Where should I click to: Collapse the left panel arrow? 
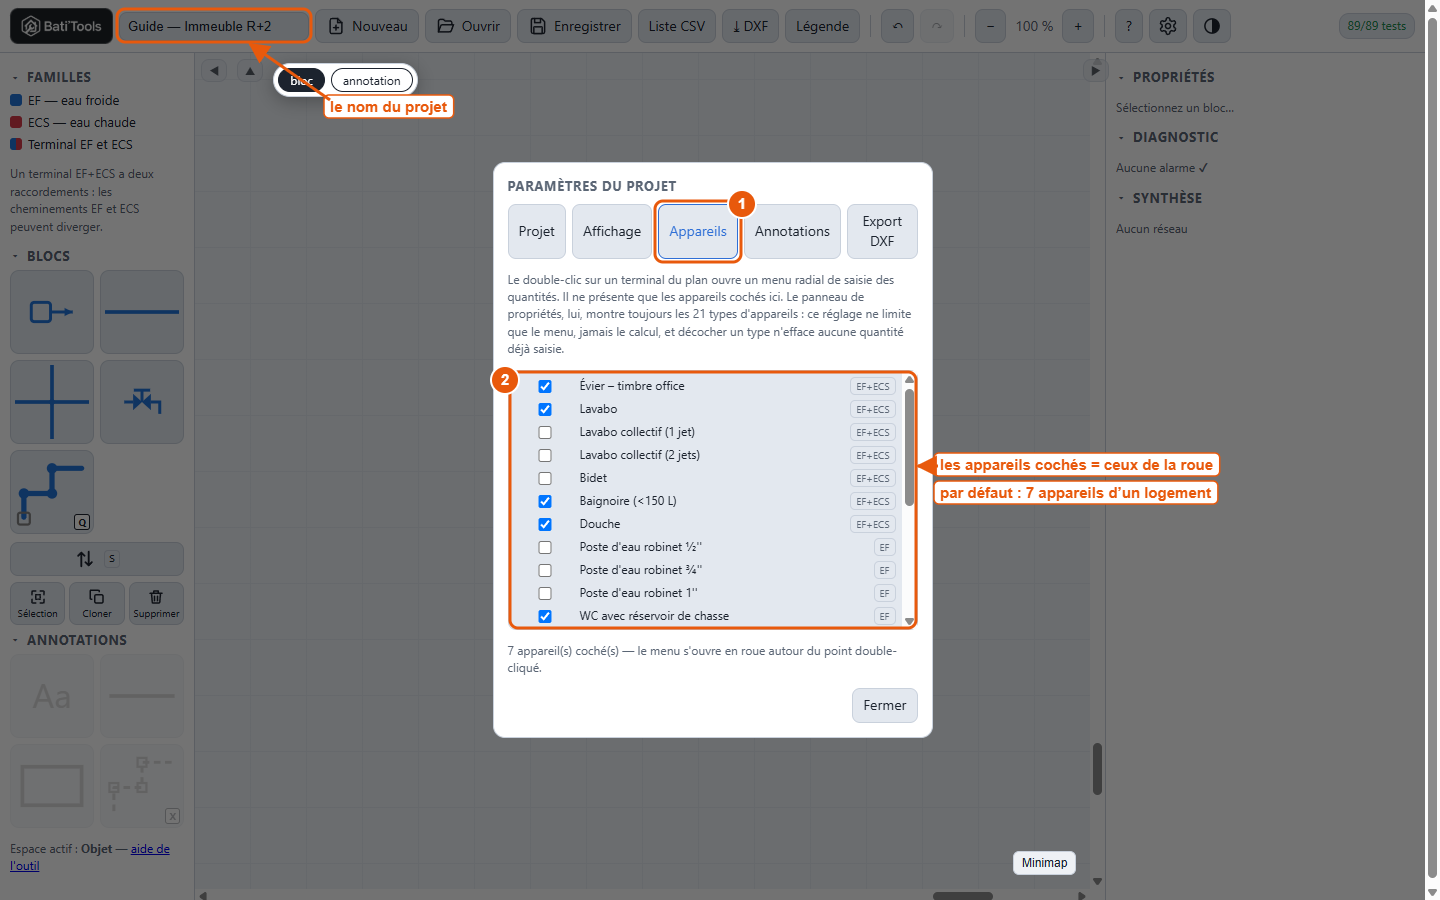coord(214,70)
